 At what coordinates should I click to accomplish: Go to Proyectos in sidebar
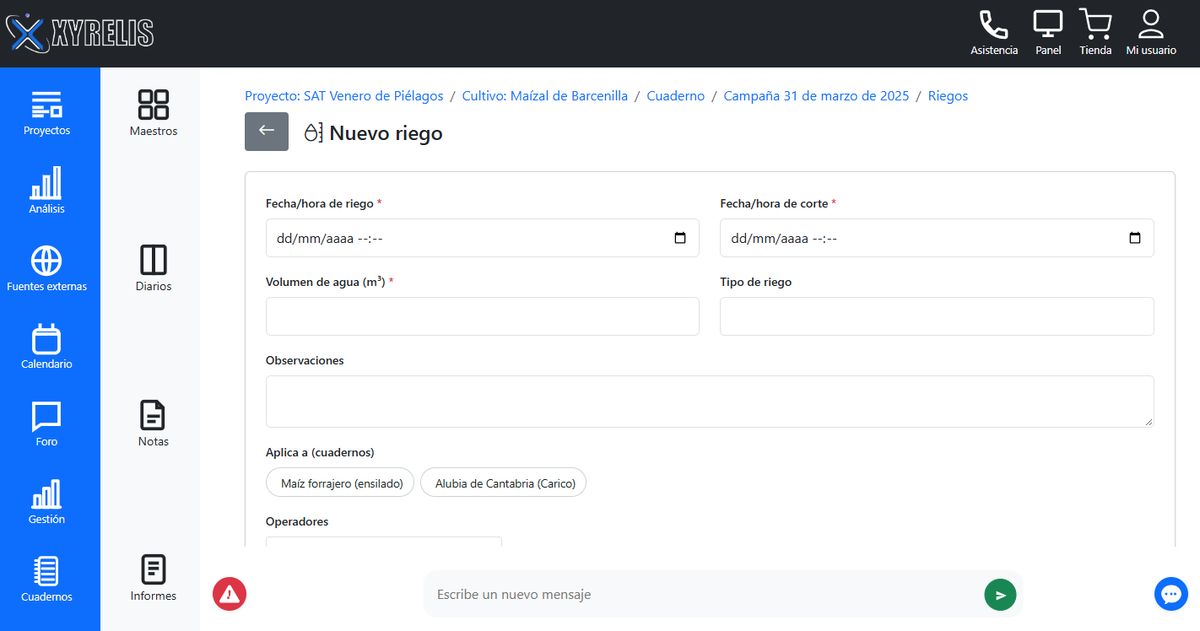pos(47,113)
